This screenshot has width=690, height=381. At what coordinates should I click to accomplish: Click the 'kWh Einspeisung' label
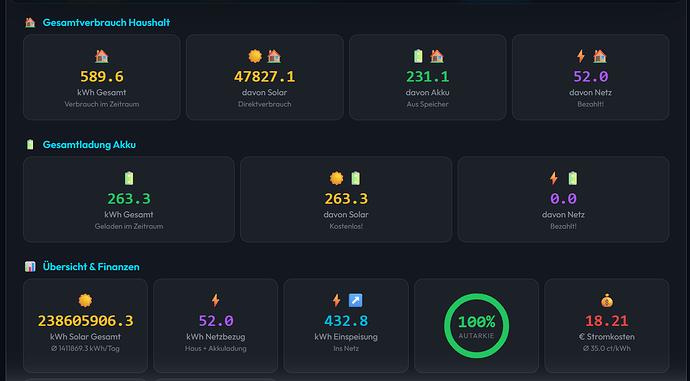pyautogui.click(x=346, y=337)
